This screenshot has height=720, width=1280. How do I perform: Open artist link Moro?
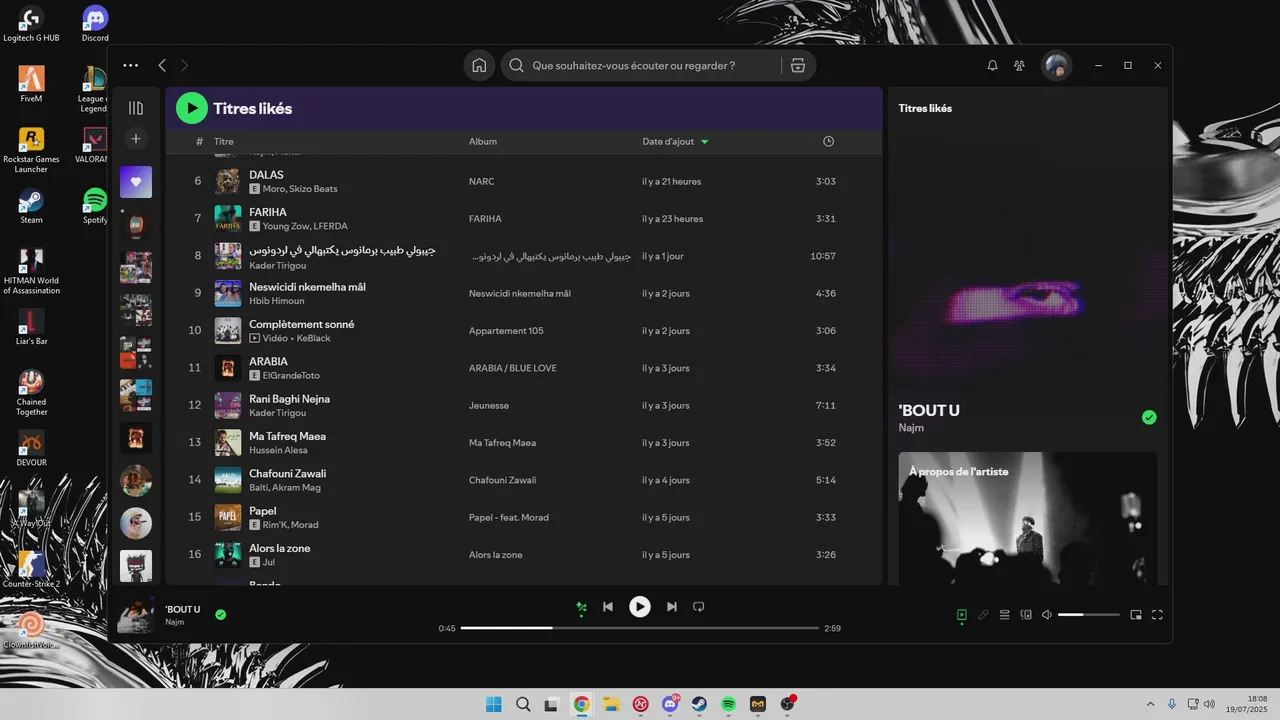pyautogui.click(x=274, y=189)
